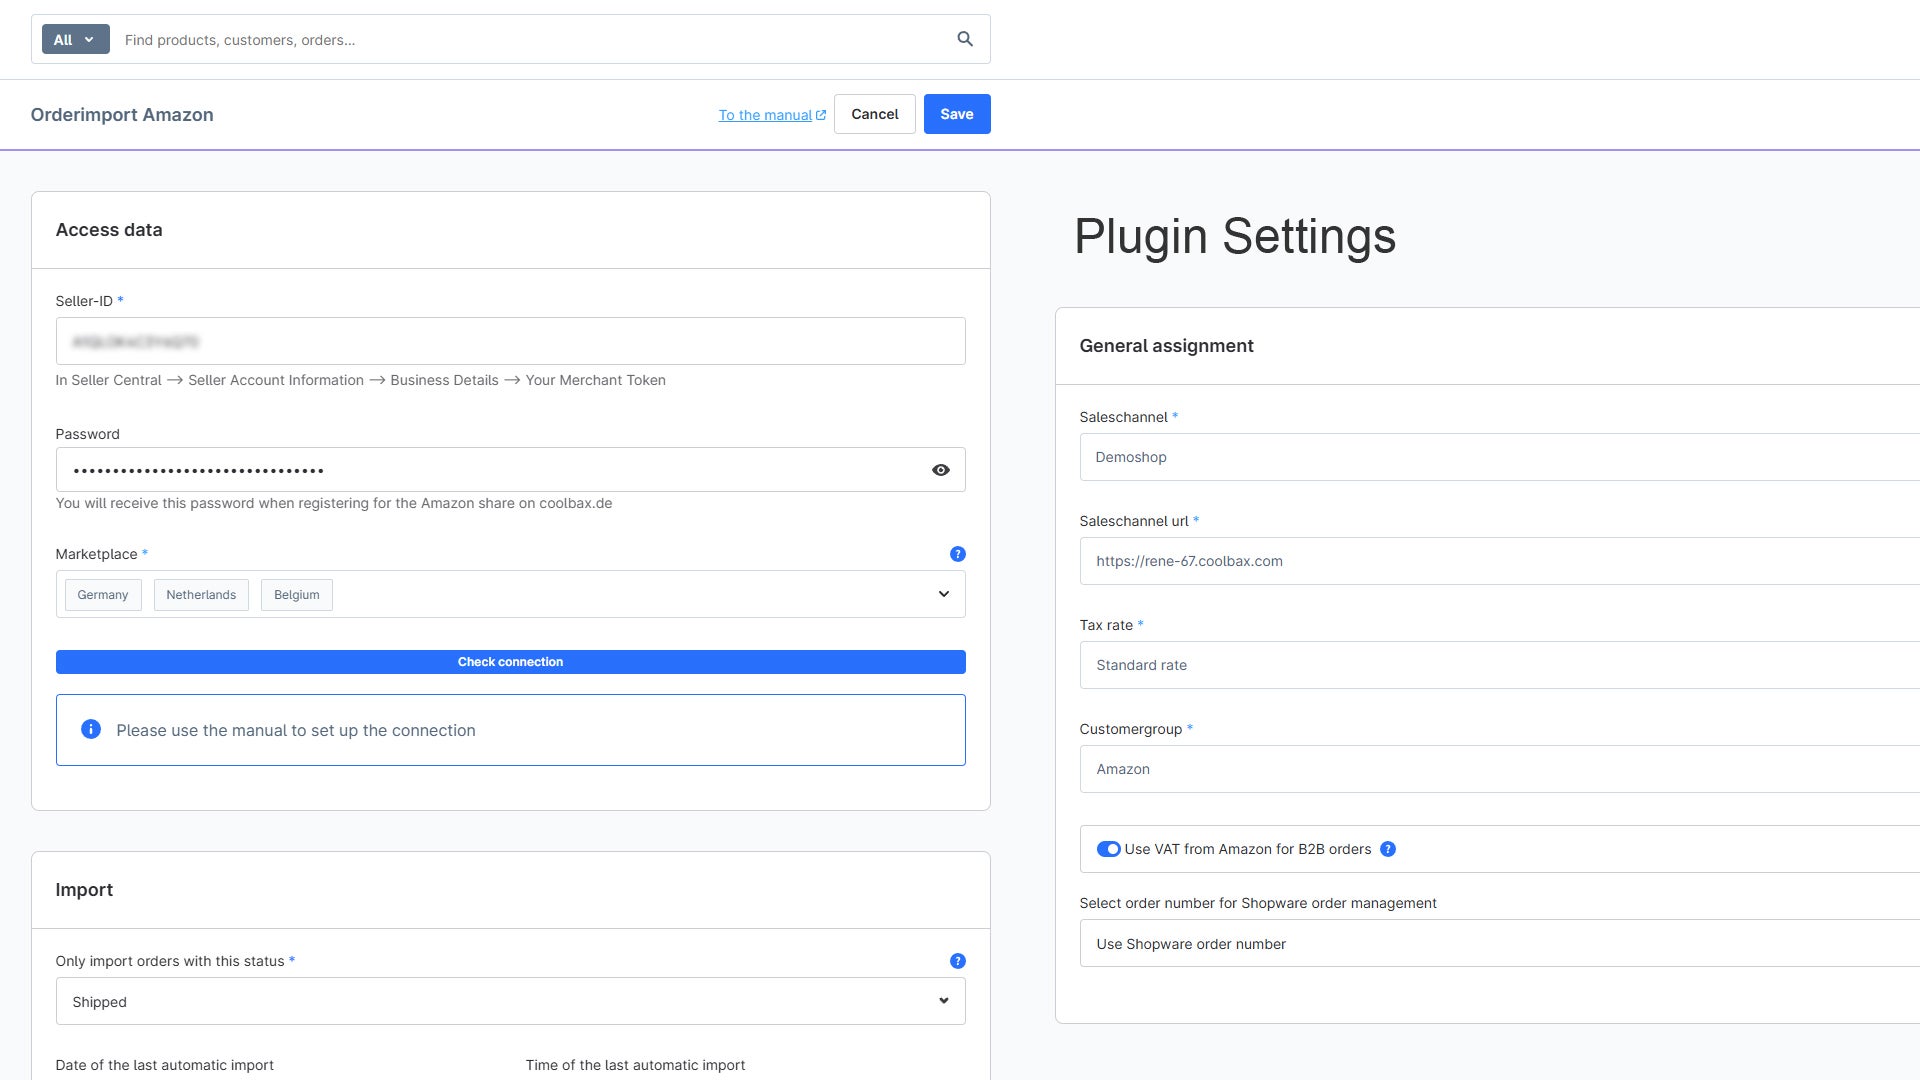Open the To the manual link

772,115
